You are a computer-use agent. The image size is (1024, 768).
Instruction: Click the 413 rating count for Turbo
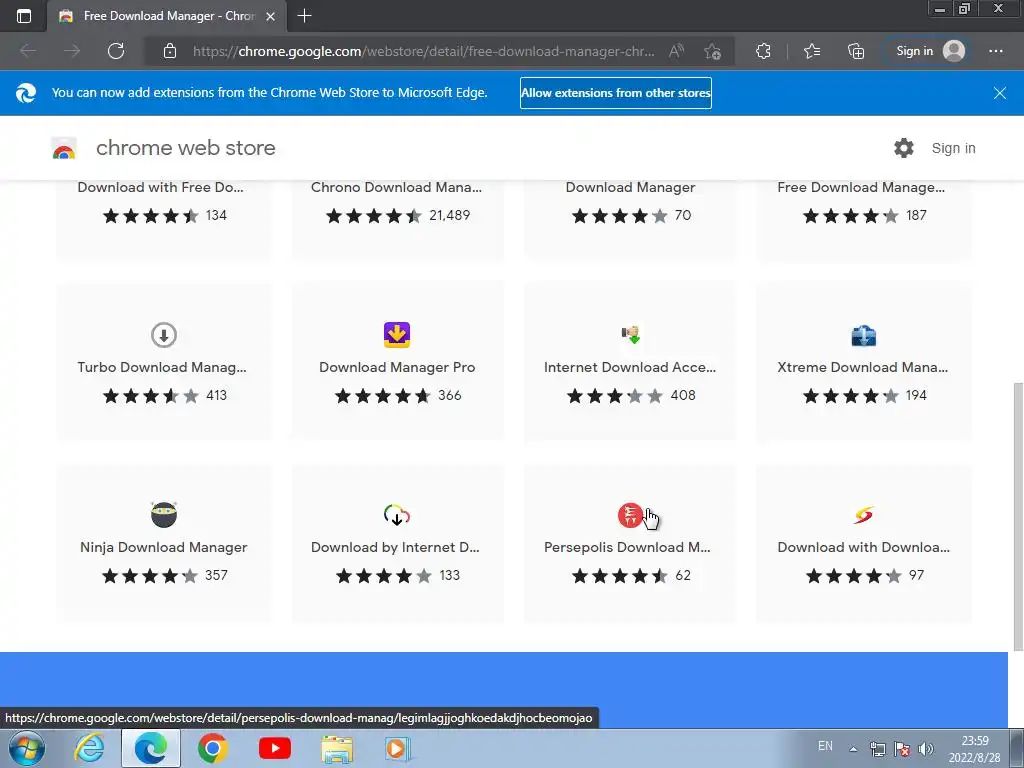tap(216, 395)
